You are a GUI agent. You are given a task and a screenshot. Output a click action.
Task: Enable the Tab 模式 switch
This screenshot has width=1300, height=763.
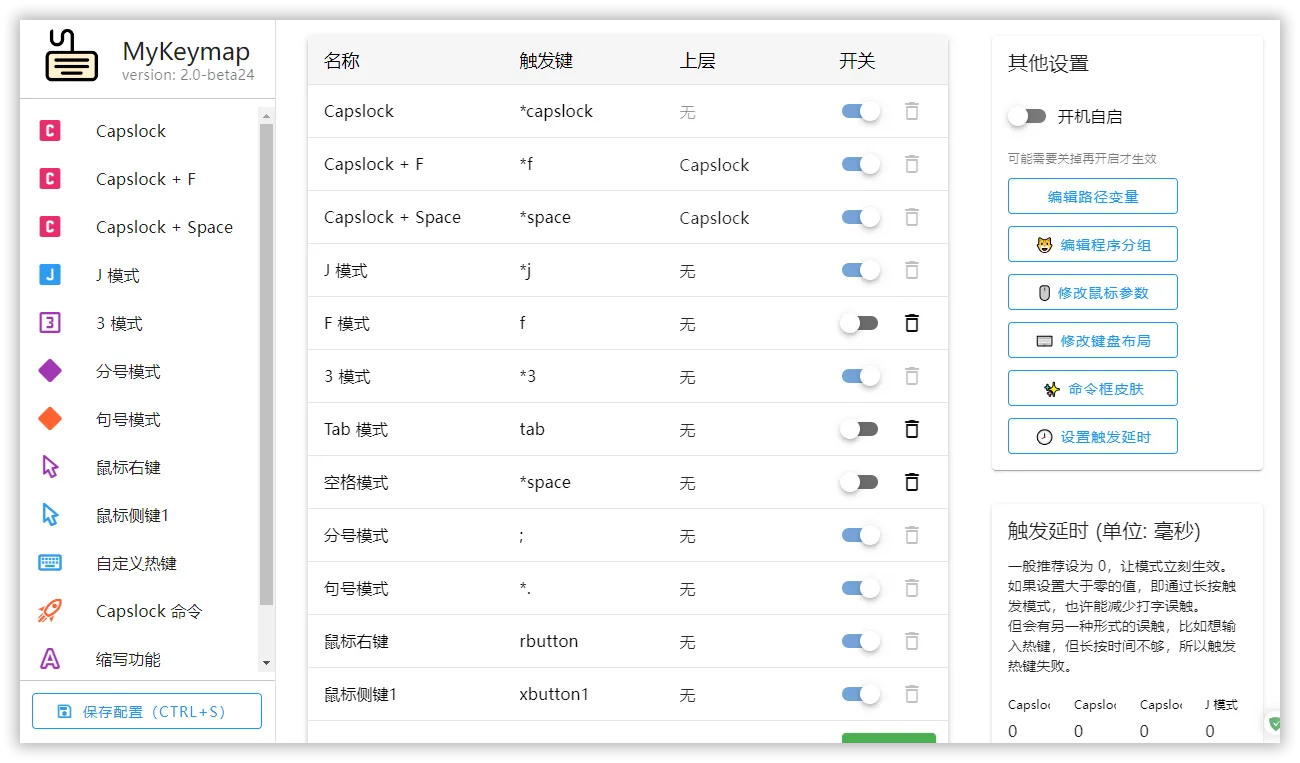coord(859,429)
